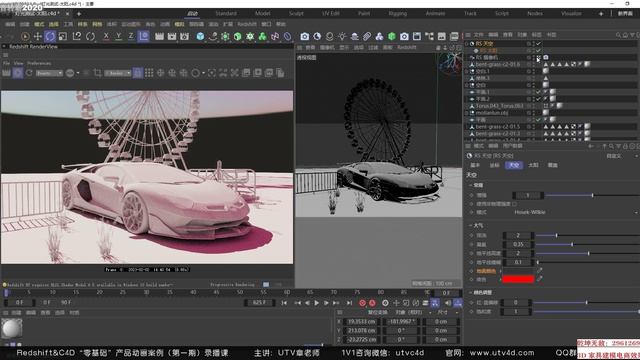The image size is (640, 360).
Task: Toggle the checkbox under the 强度 field
Action: (514, 204)
